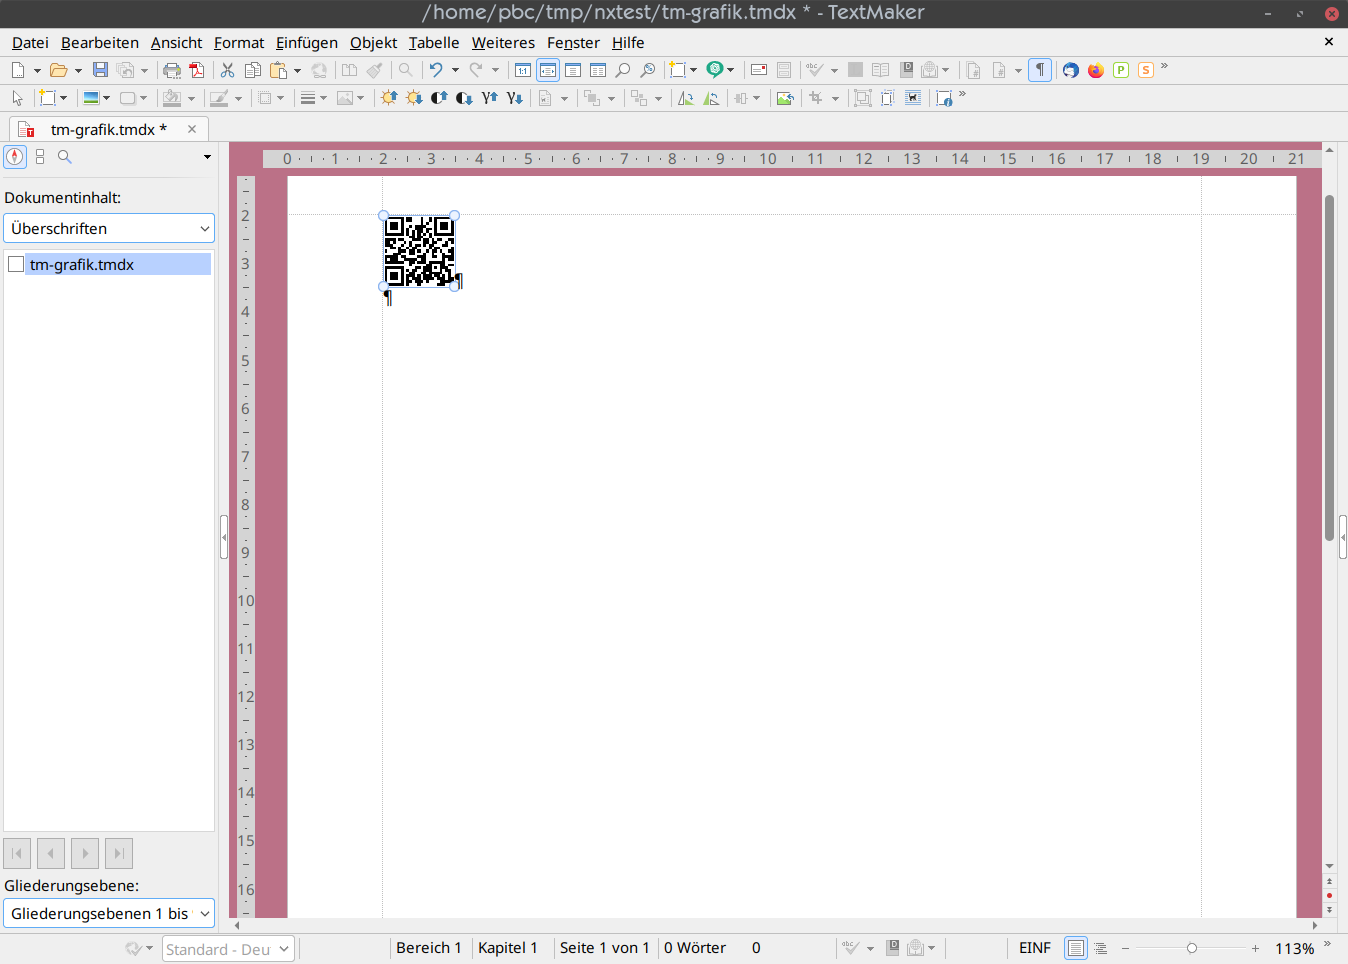This screenshot has width=1348, height=964.
Task: Open PlanMaker via the green P icon
Action: click(x=1121, y=70)
